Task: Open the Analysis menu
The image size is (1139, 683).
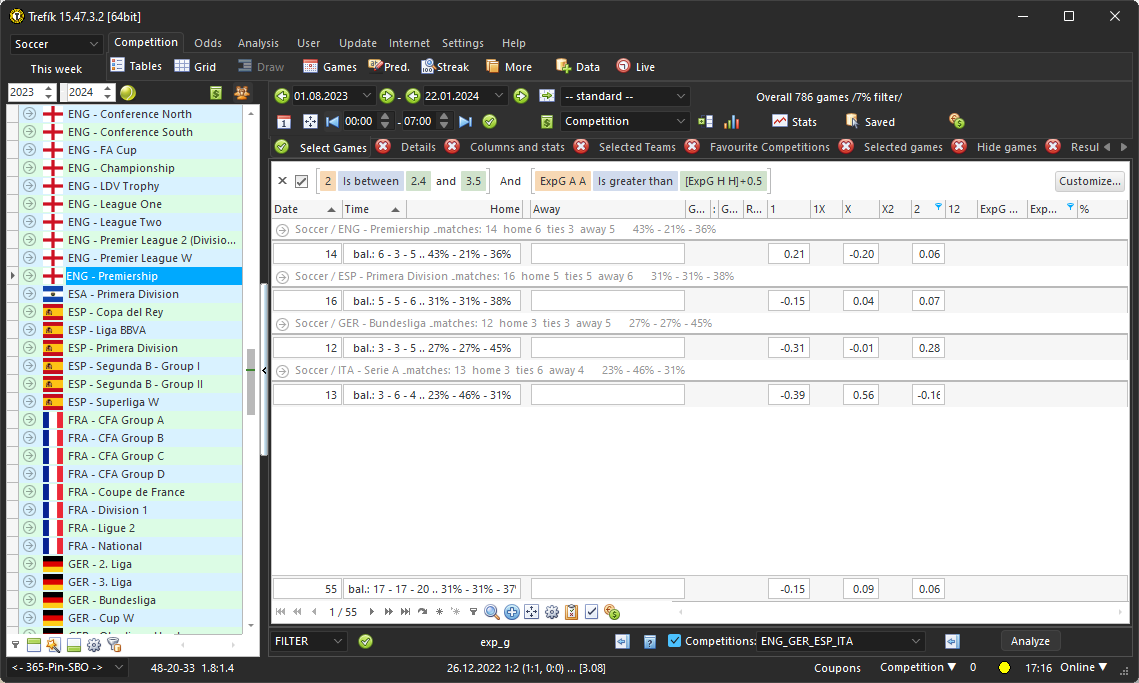Action: (x=258, y=43)
